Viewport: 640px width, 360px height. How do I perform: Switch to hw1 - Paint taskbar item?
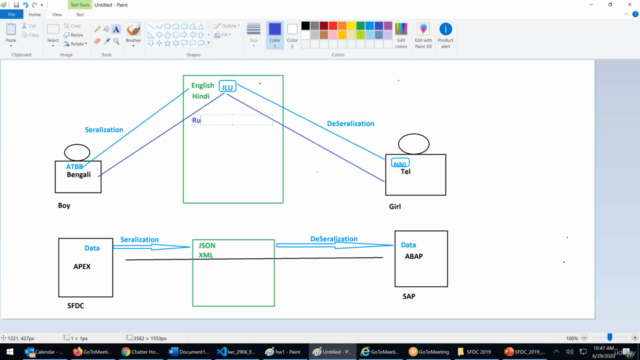pos(283,351)
